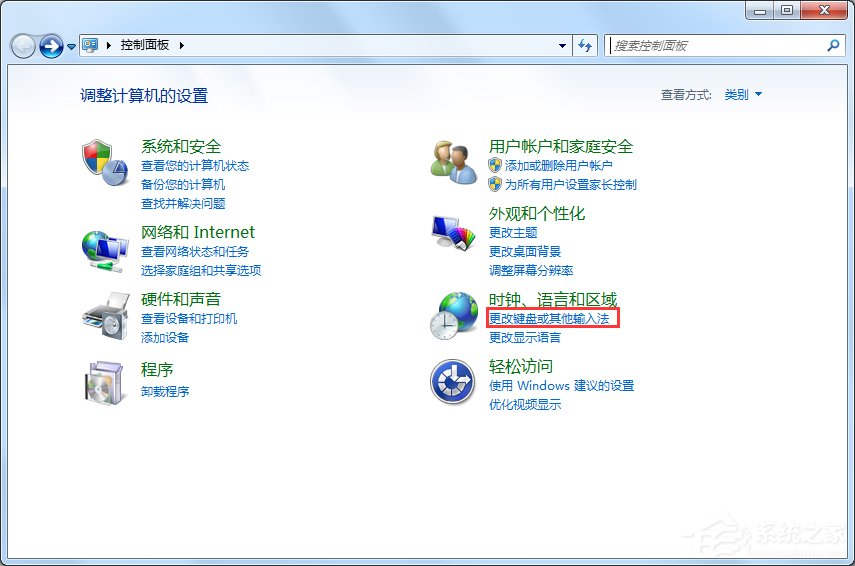
Task: Select 调整屏幕分辨率 link
Action: click(x=531, y=270)
